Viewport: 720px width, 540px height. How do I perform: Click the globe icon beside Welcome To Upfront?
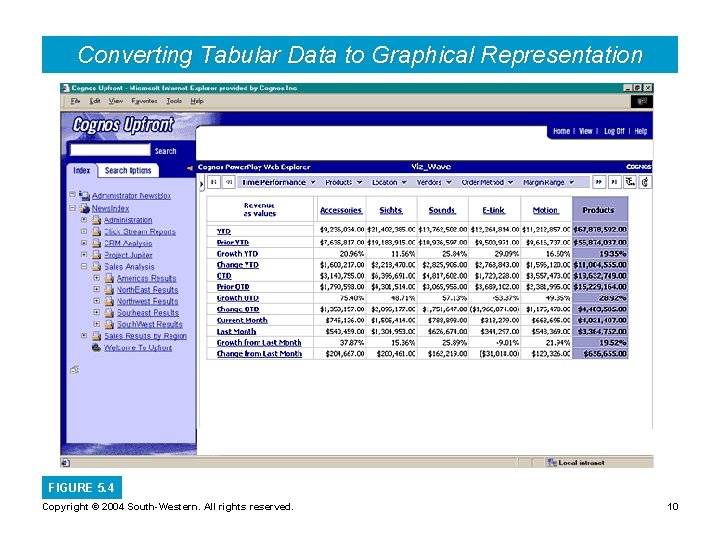[96, 348]
